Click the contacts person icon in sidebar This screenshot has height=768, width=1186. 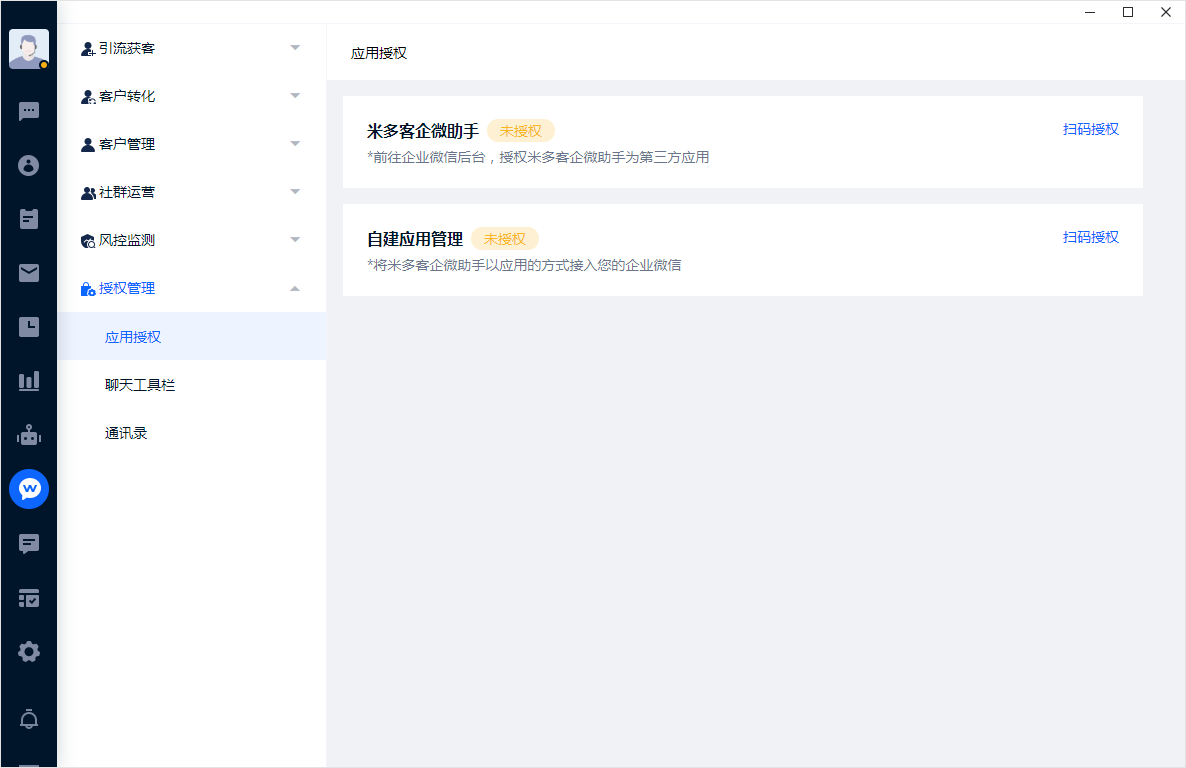(29, 165)
